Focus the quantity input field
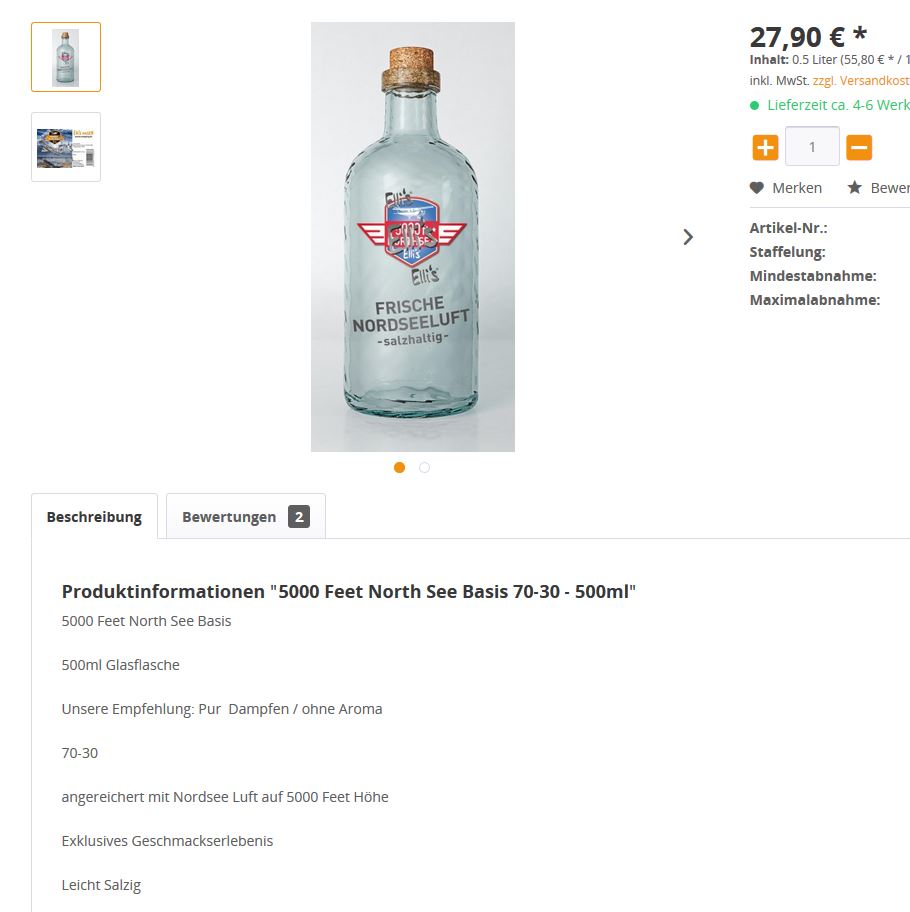 (x=812, y=147)
